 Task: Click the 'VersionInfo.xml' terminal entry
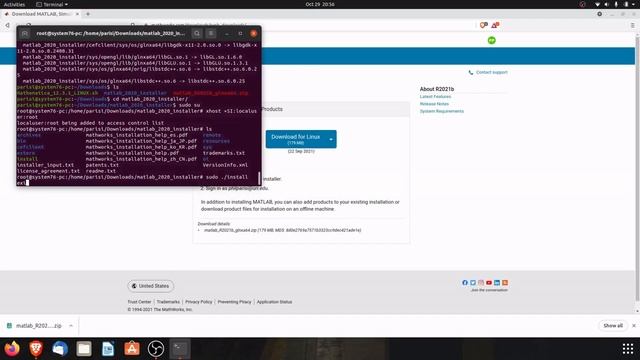point(225,165)
